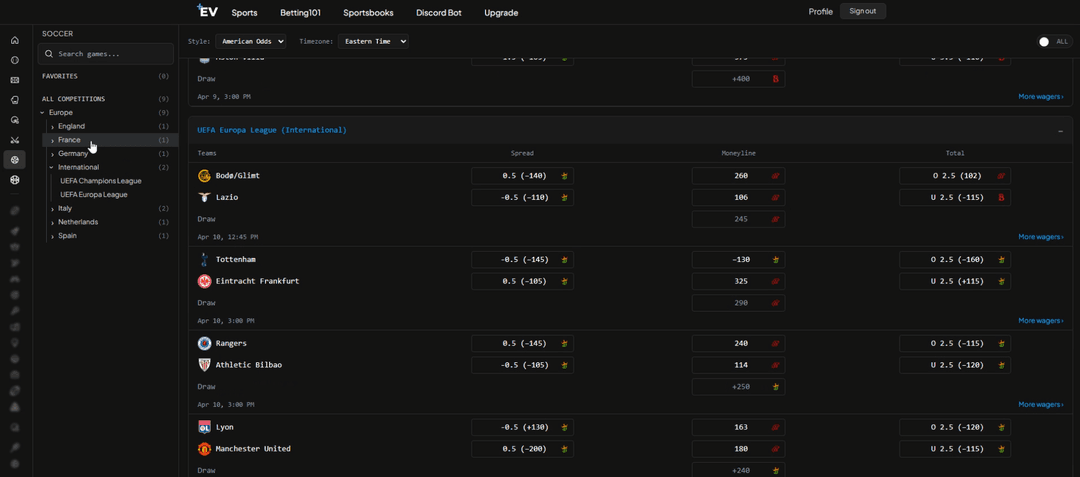Select total O 2.5 (-160) for Tottenham match
This screenshot has height=477, width=1080.
click(955, 259)
